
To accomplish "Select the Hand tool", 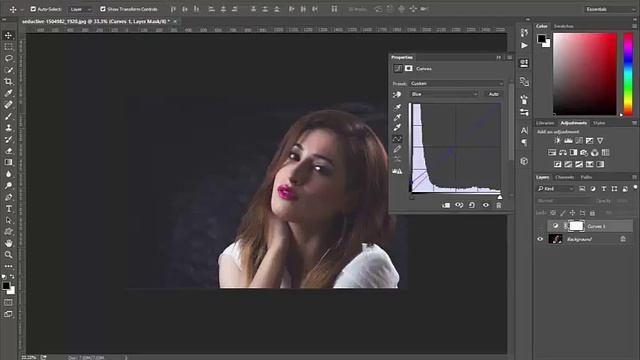I will pos(8,243).
